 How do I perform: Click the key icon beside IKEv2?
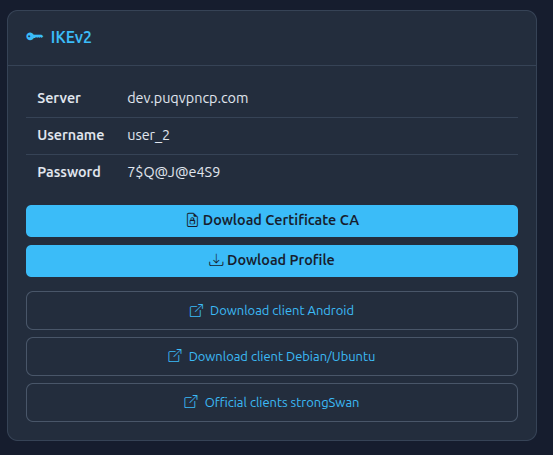click(x=35, y=37)
